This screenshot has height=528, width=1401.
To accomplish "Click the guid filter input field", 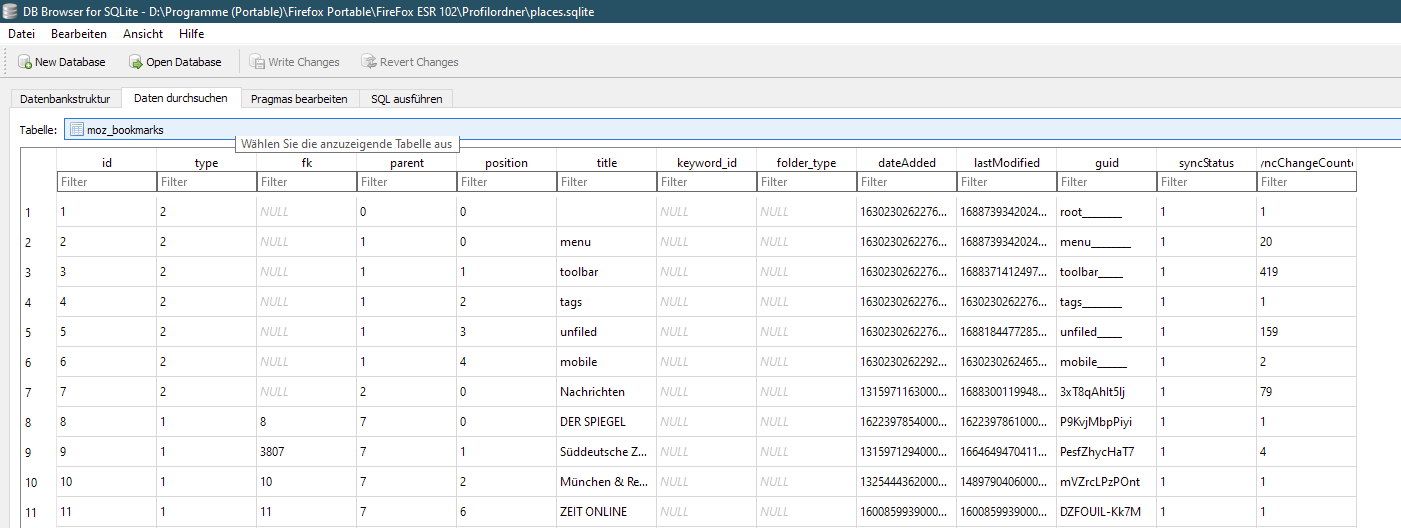I will coord(1106,182).
